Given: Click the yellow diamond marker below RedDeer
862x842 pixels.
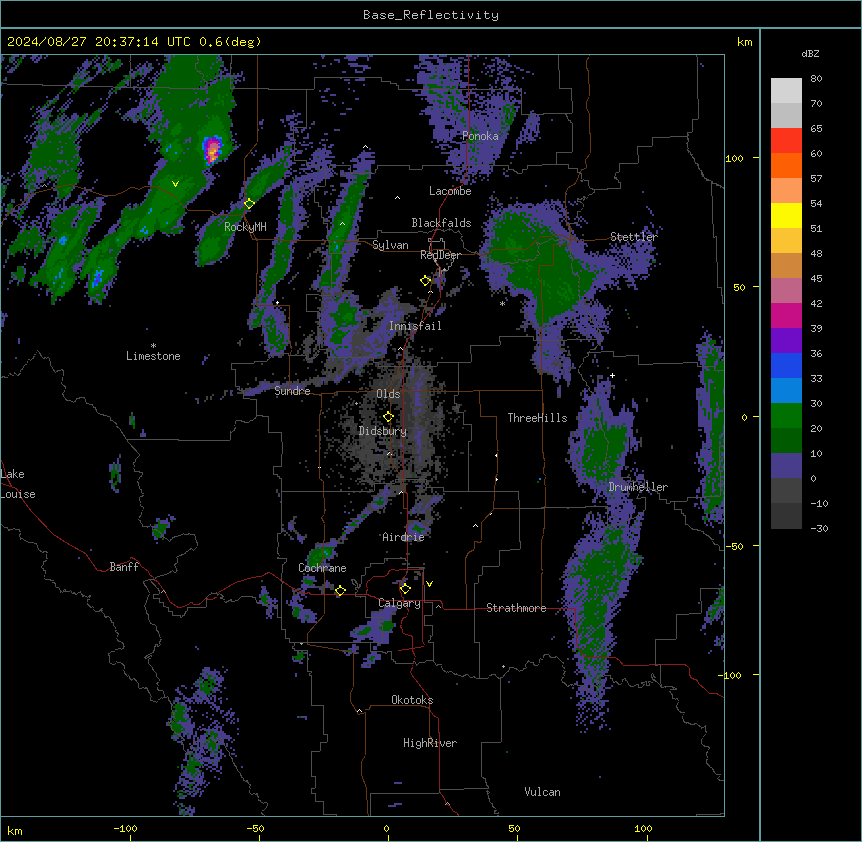Looking at the screenshot, I should click(425, 281).
